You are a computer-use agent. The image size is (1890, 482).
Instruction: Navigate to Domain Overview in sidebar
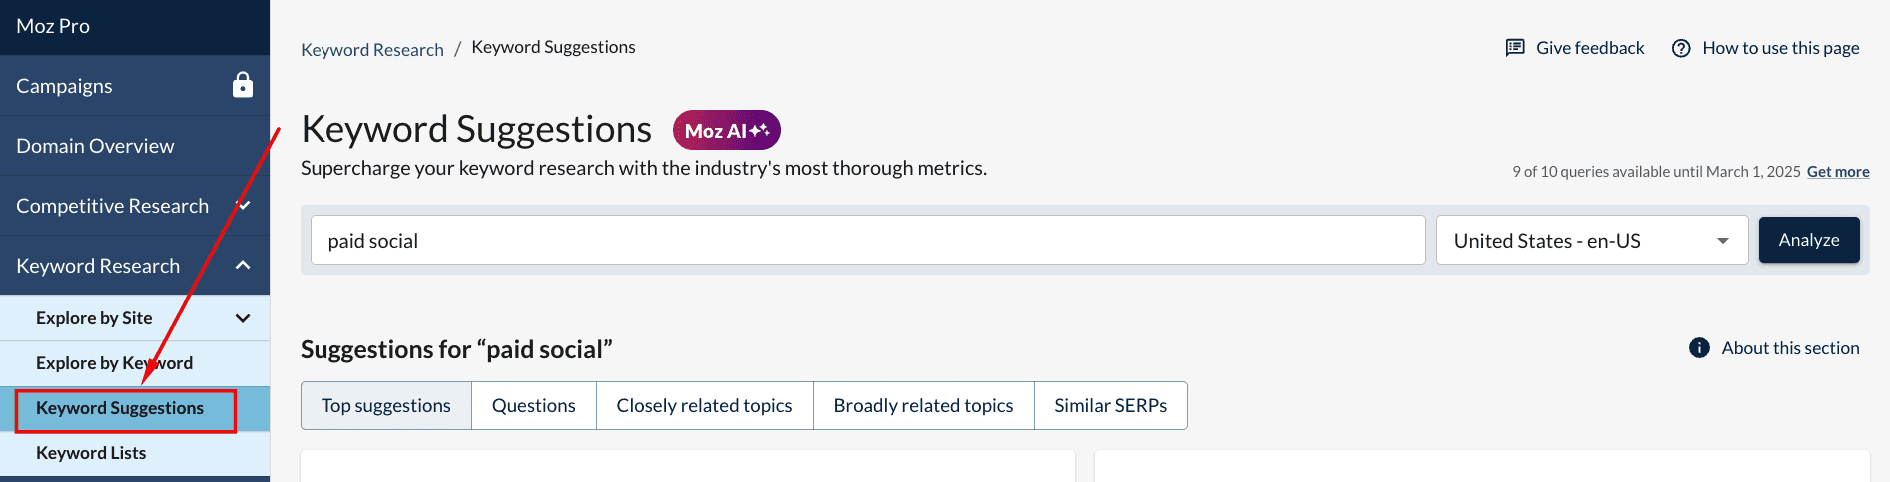click(95, 146)
